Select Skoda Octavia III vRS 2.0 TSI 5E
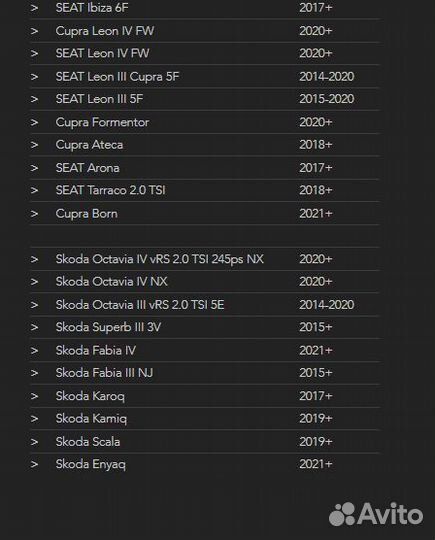This screenshot has width=435, height=540. tap(140, 305)
